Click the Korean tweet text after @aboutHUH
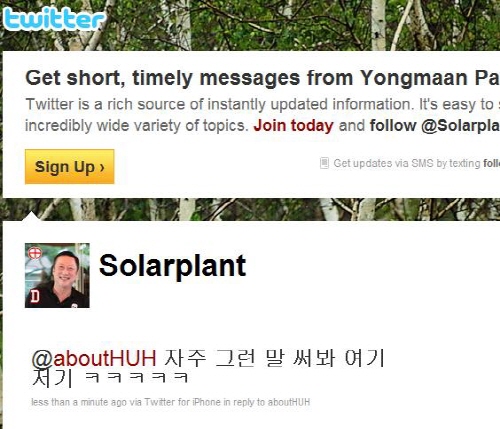The image size is (500, 429). point(208,368)
